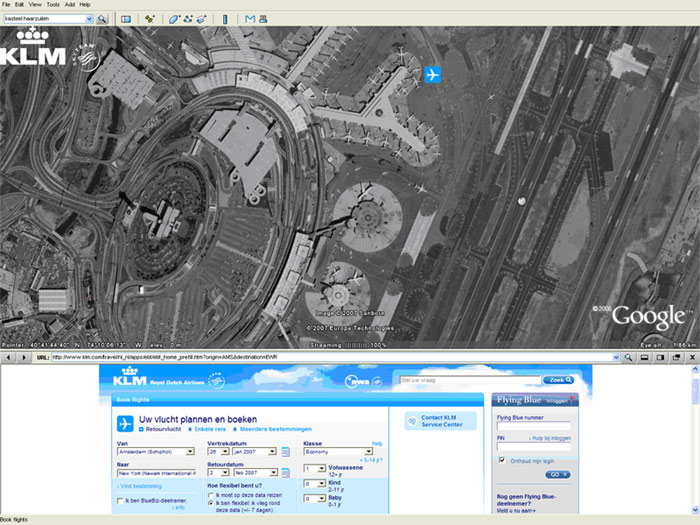Open the Help menu
Screen dimensions: 700x525
coord(85,4)
